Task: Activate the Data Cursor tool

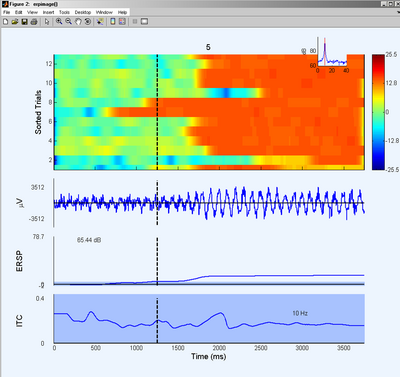Action: point(100,22)
